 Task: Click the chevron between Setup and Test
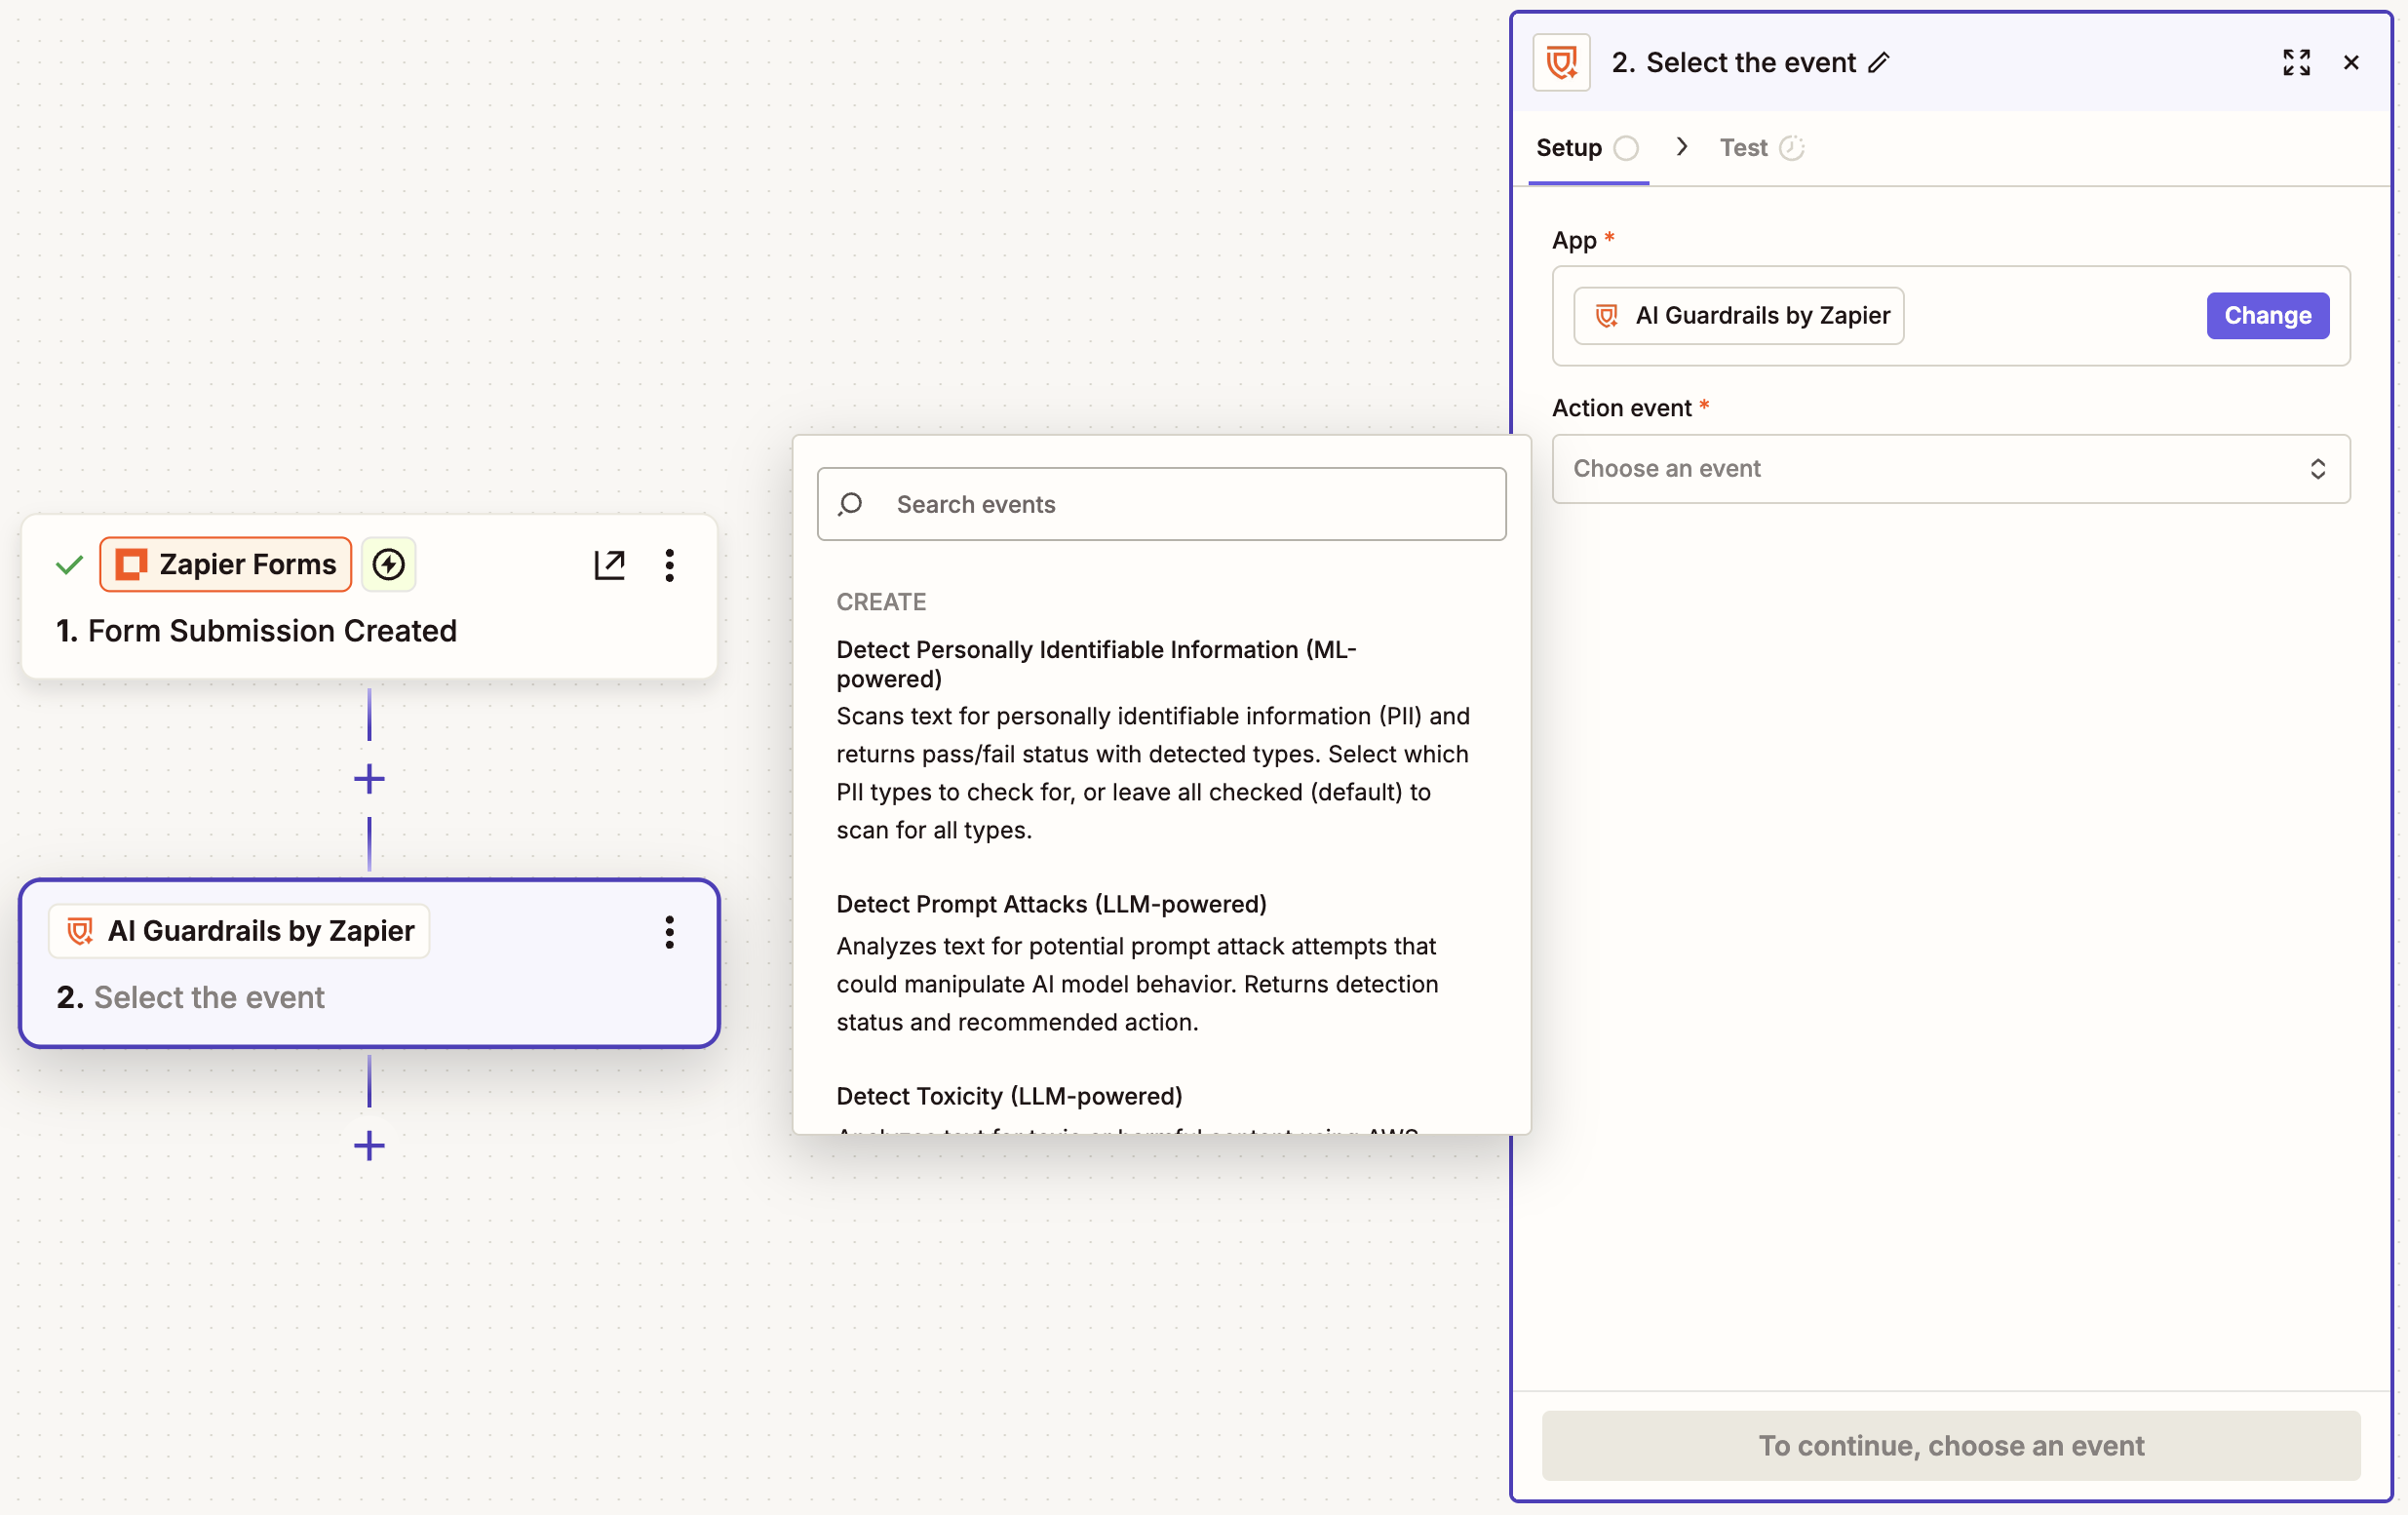point(1681,146)
